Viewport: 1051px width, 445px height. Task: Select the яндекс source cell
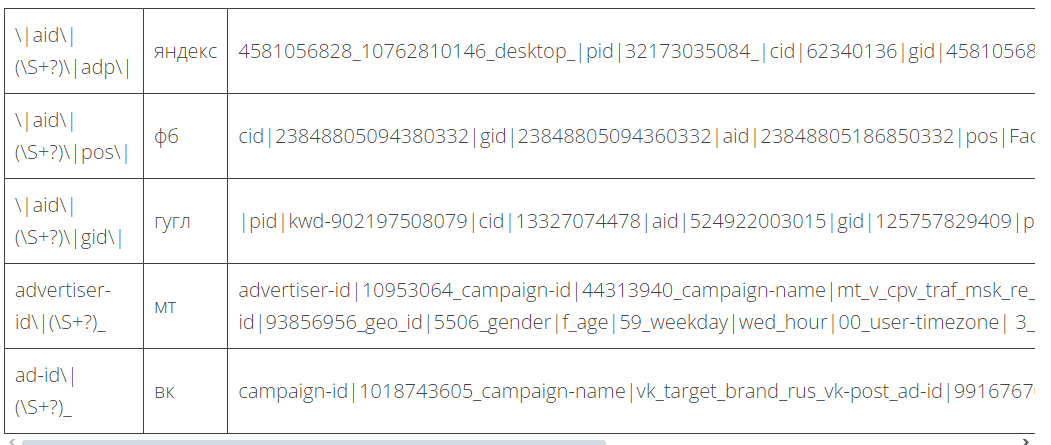coord(185,52)
